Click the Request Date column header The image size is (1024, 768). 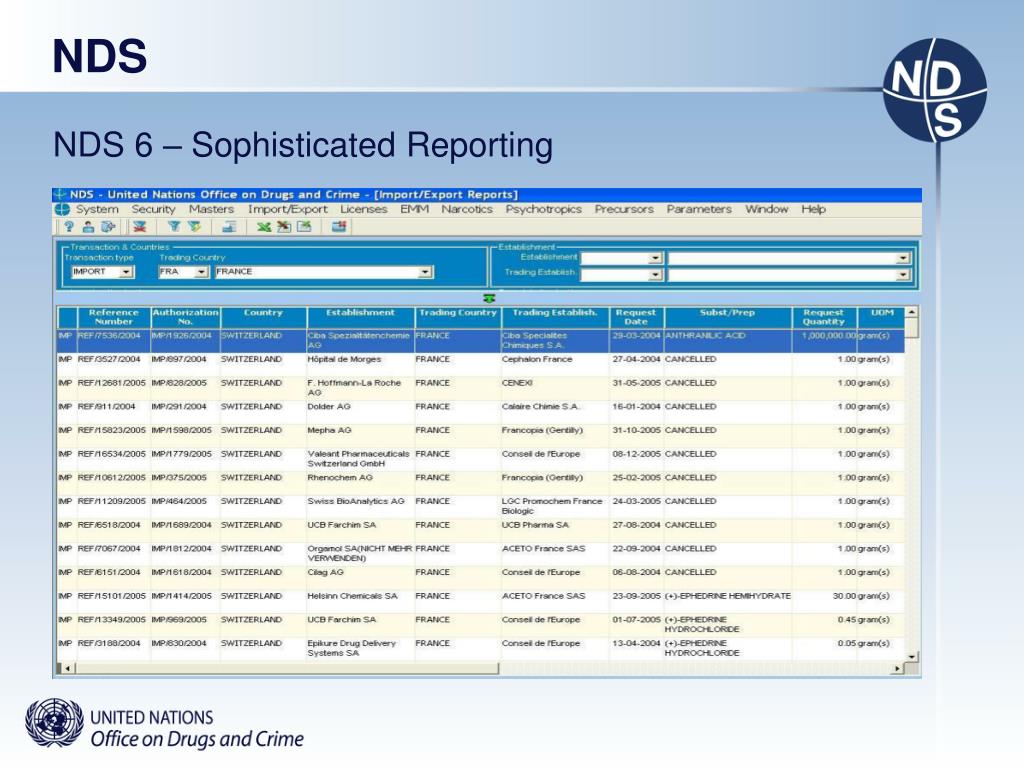[x=636, y=317]
